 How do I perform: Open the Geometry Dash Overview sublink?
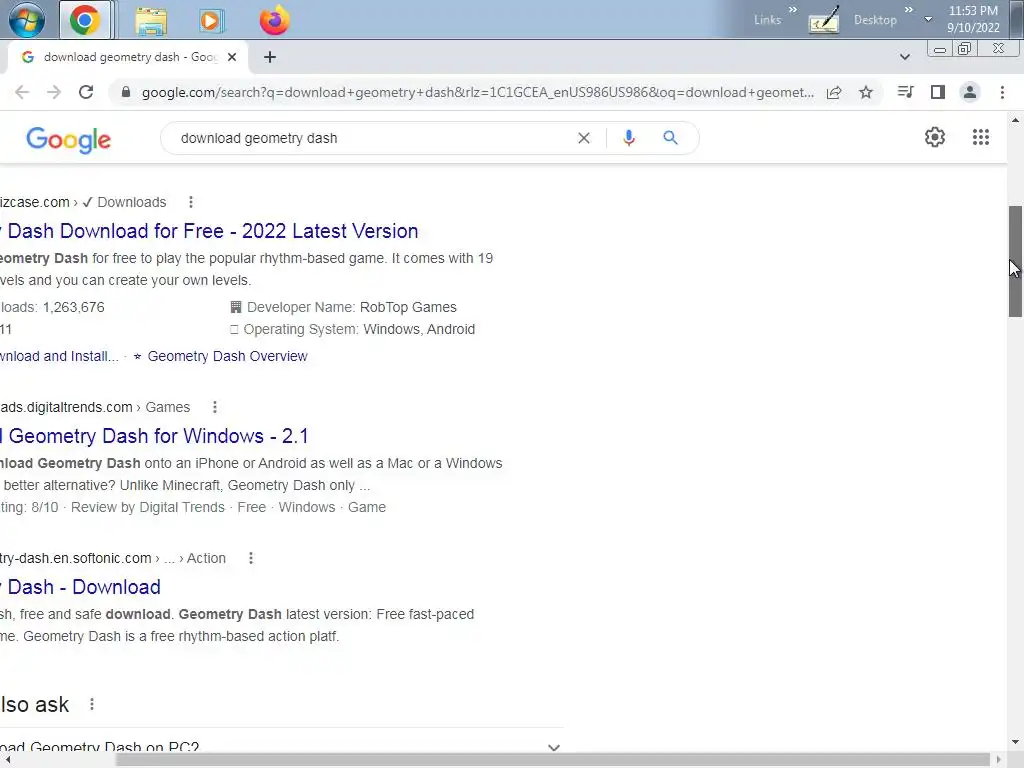pos(227,357)
